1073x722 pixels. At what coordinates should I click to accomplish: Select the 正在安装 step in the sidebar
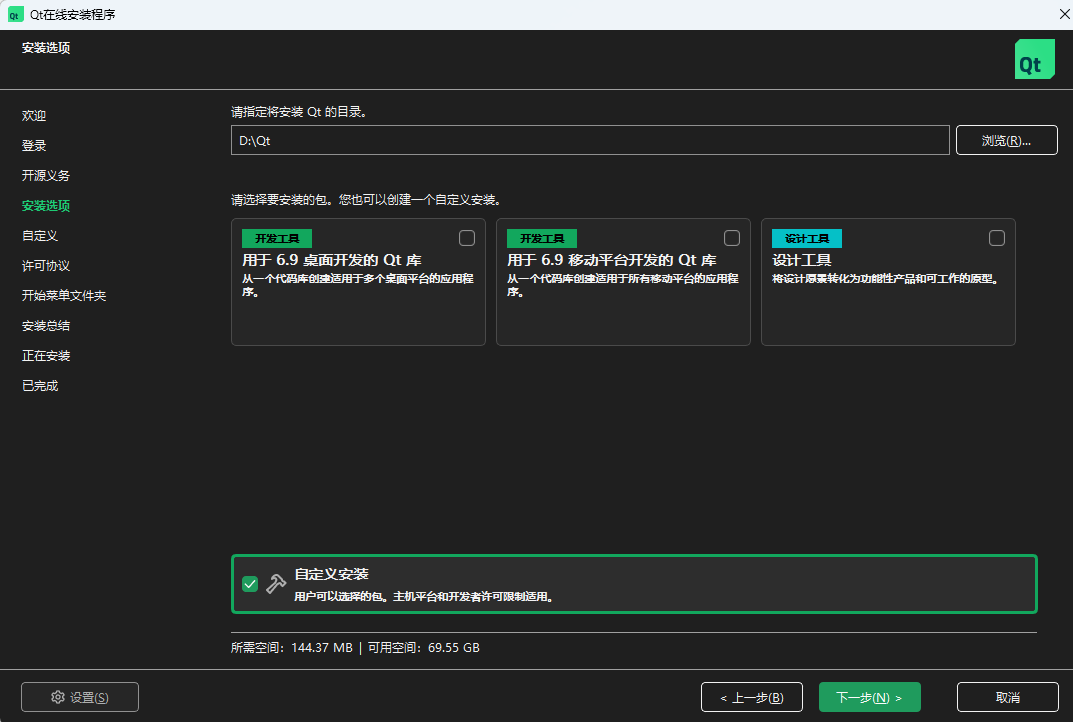pos(46,356)
